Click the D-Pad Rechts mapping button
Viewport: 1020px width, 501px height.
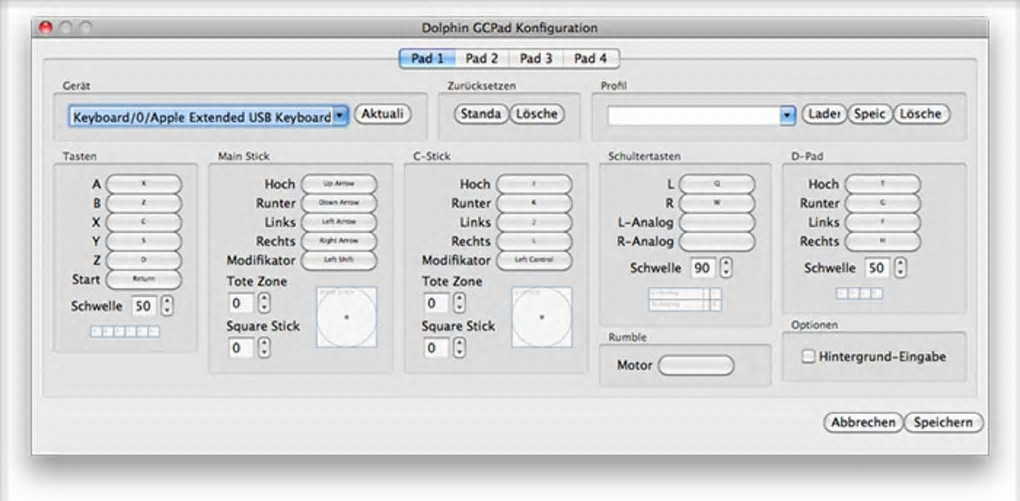pyautogui.click(x=883, y=241)
